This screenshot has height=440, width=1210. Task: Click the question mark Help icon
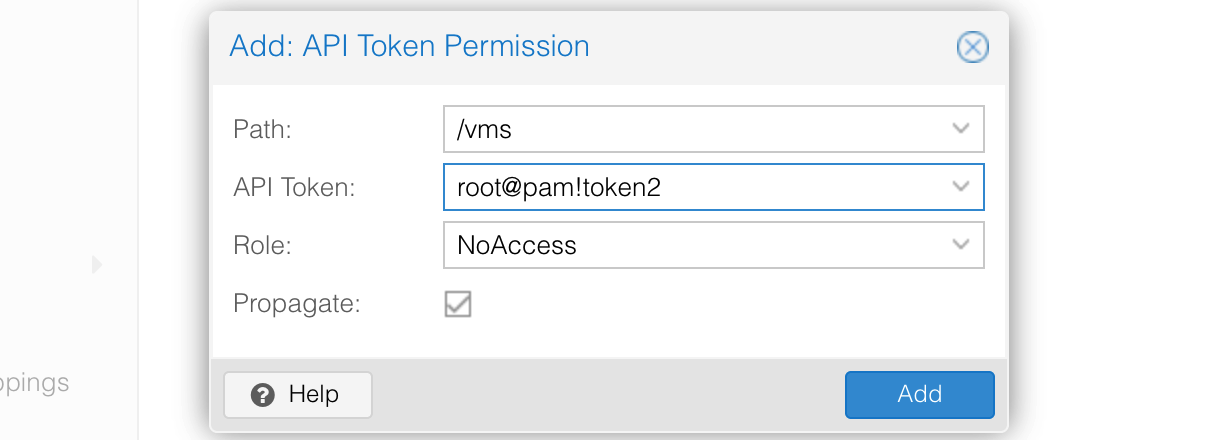[263, 394]
